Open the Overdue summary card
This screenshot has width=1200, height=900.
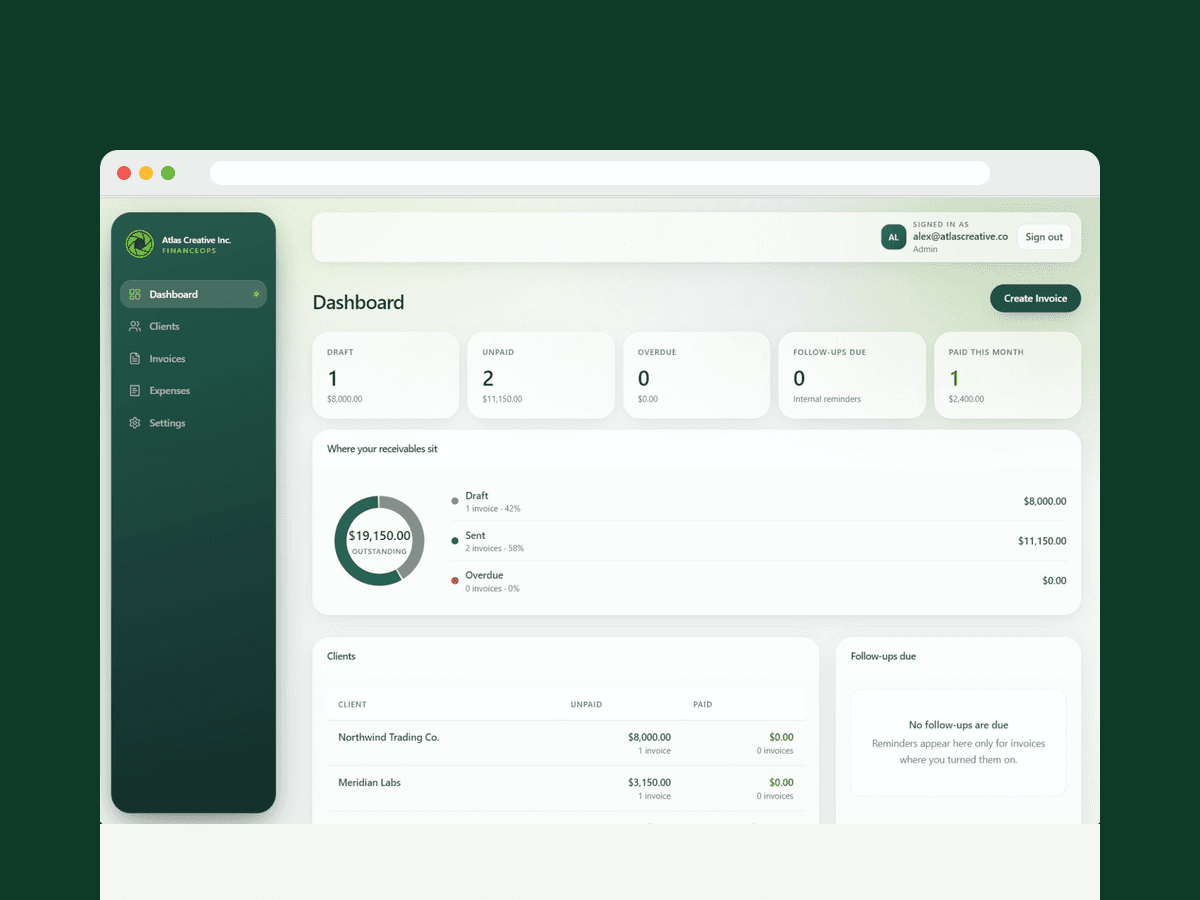697,375
